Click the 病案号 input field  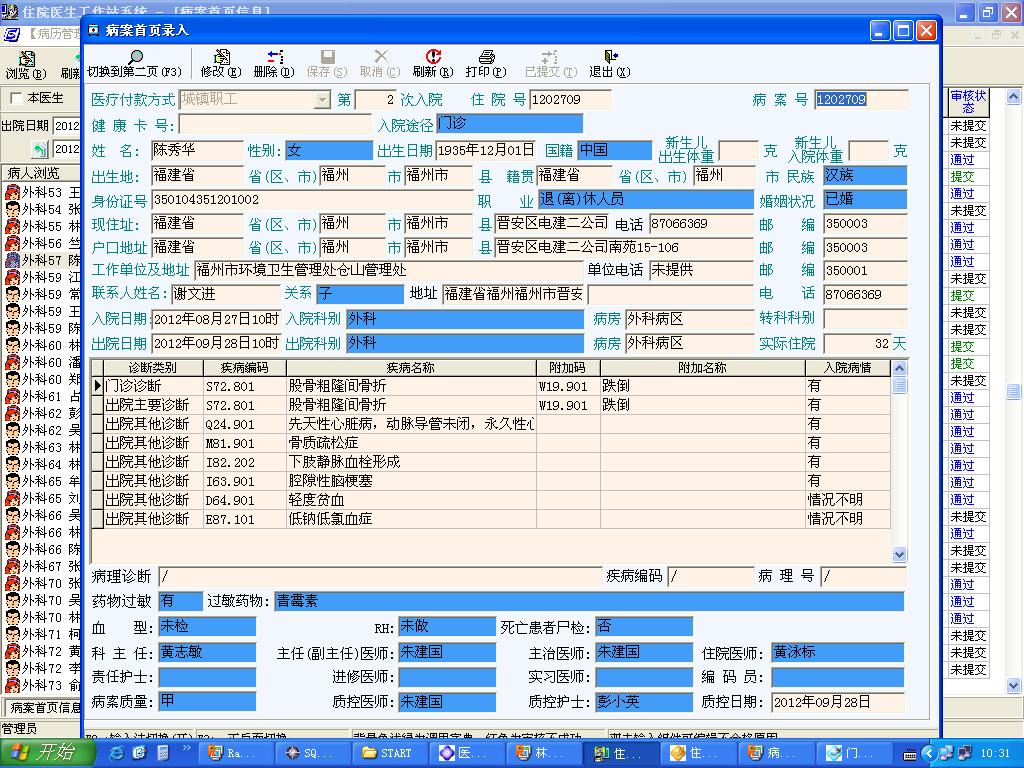tap(861, 99)
